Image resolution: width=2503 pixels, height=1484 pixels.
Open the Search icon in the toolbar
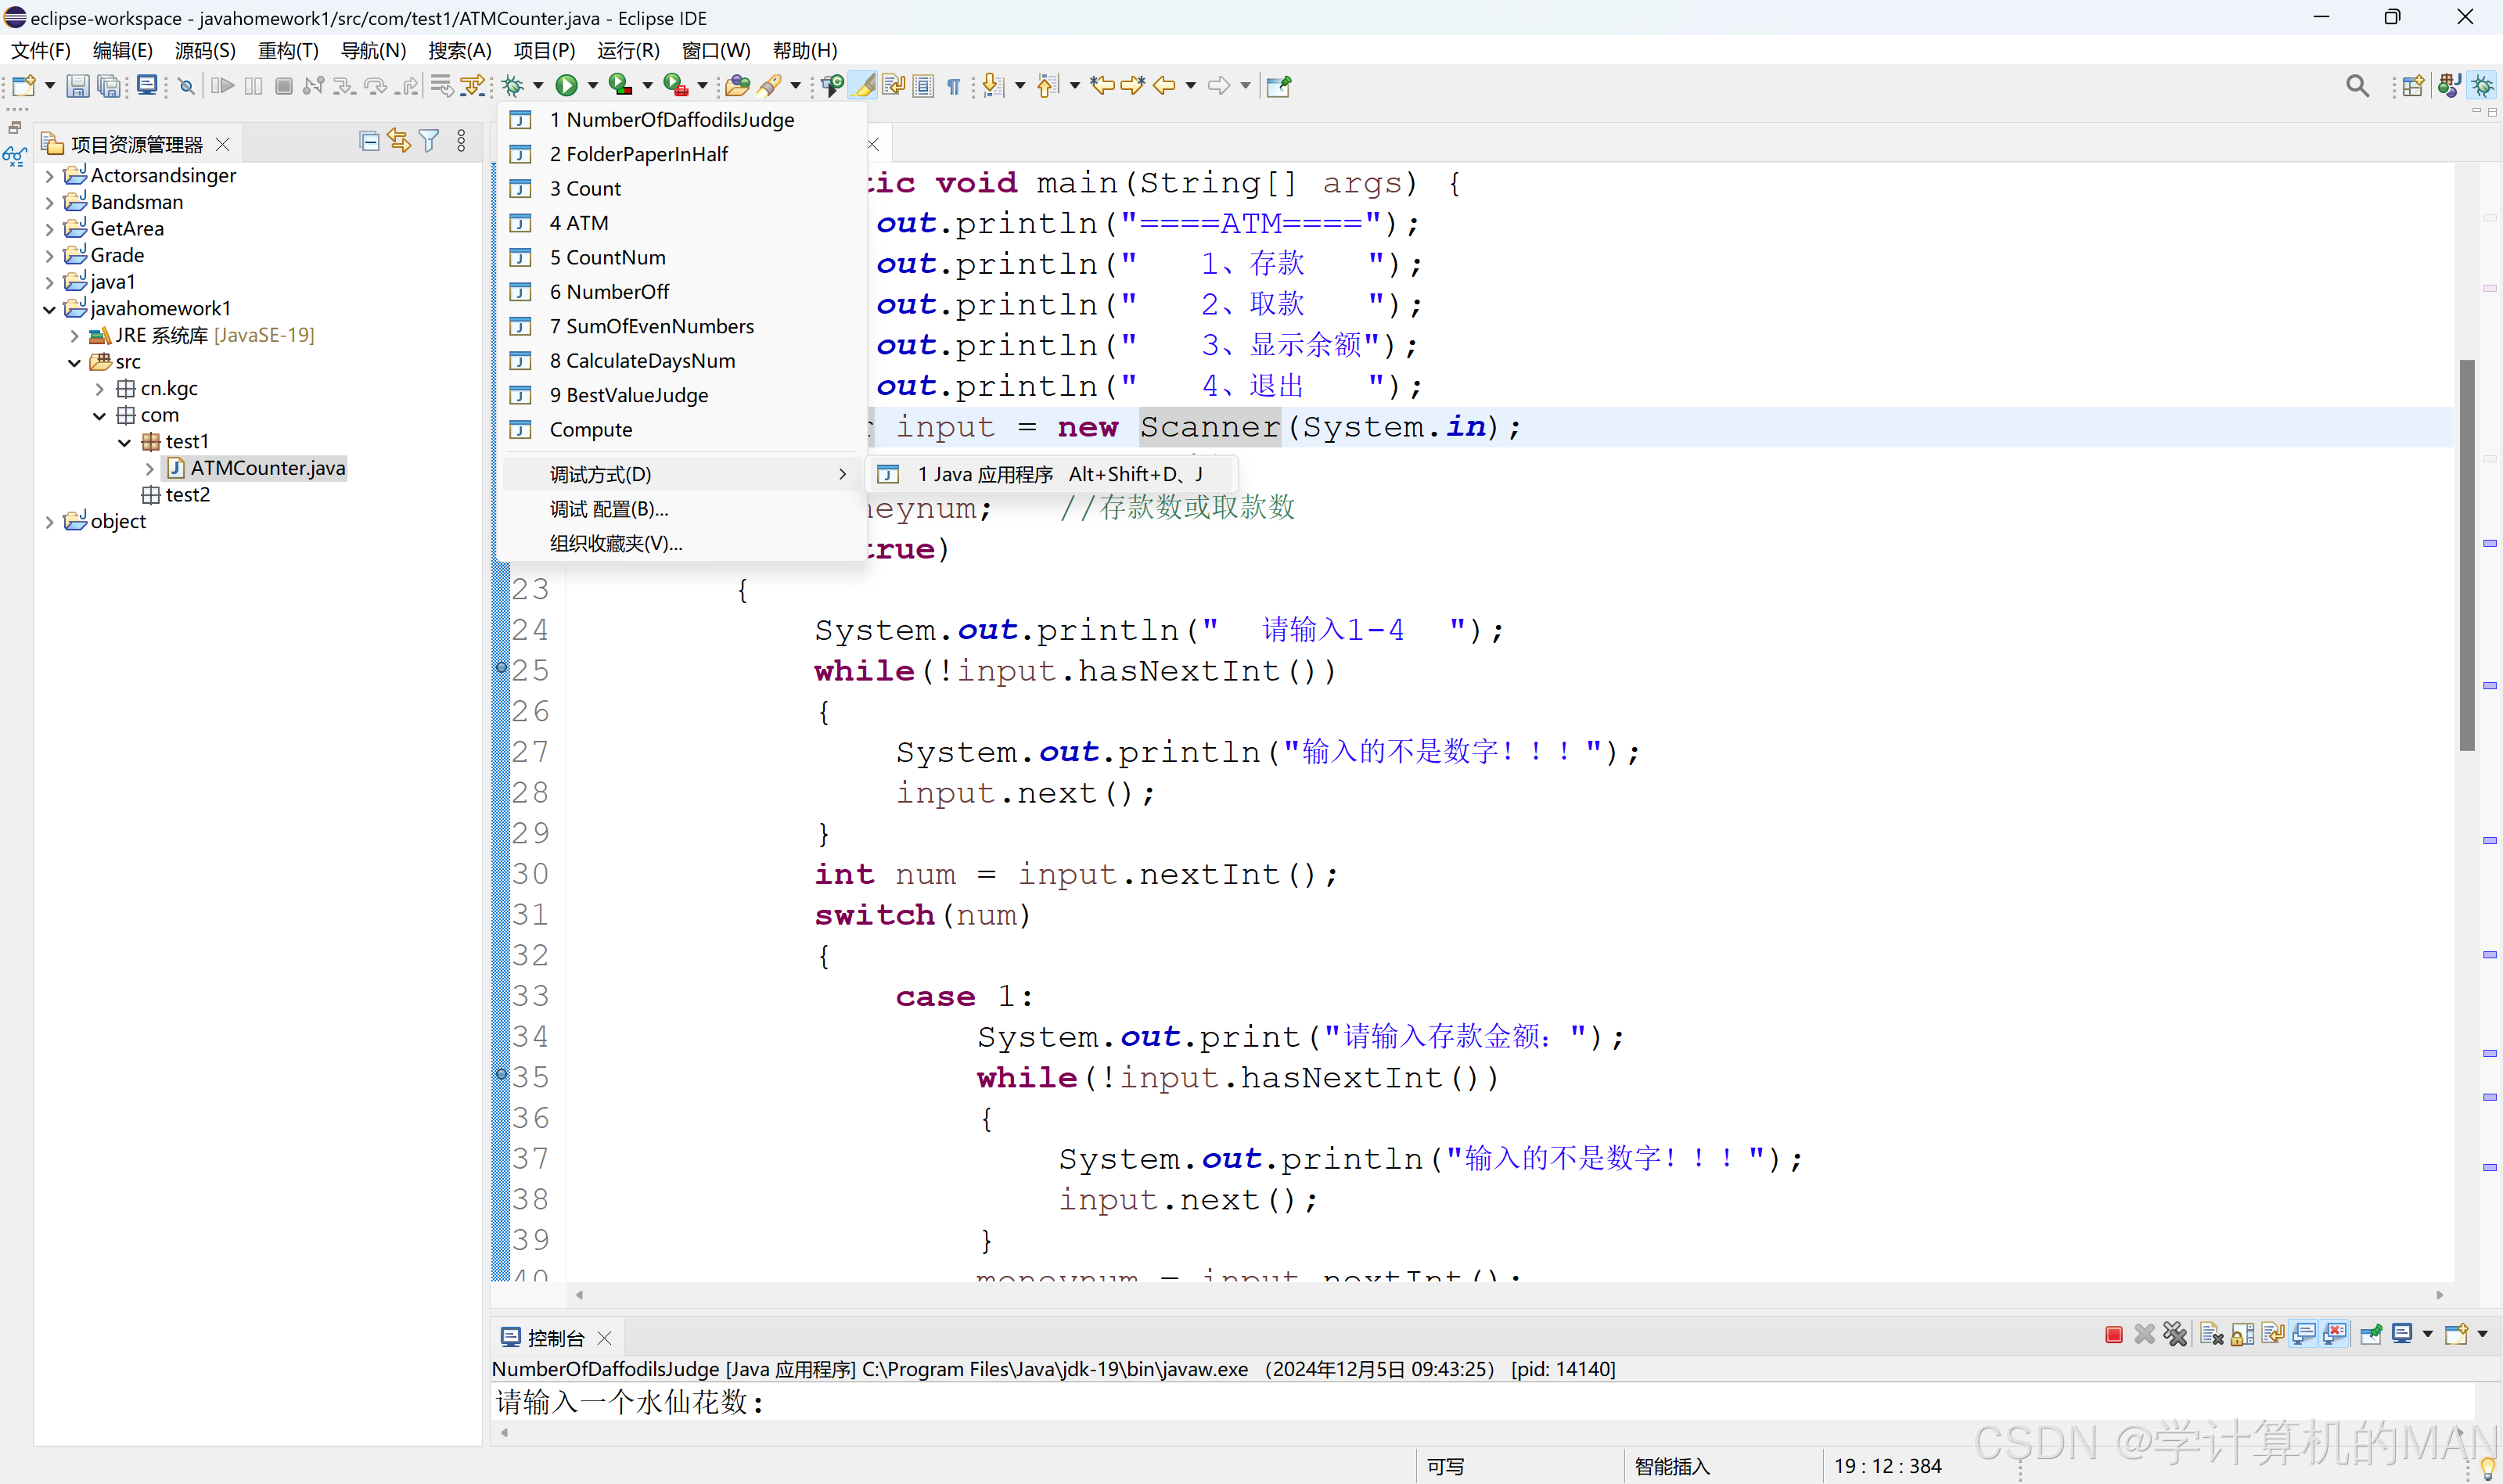pyautogui.click(x=2357, y=85)
